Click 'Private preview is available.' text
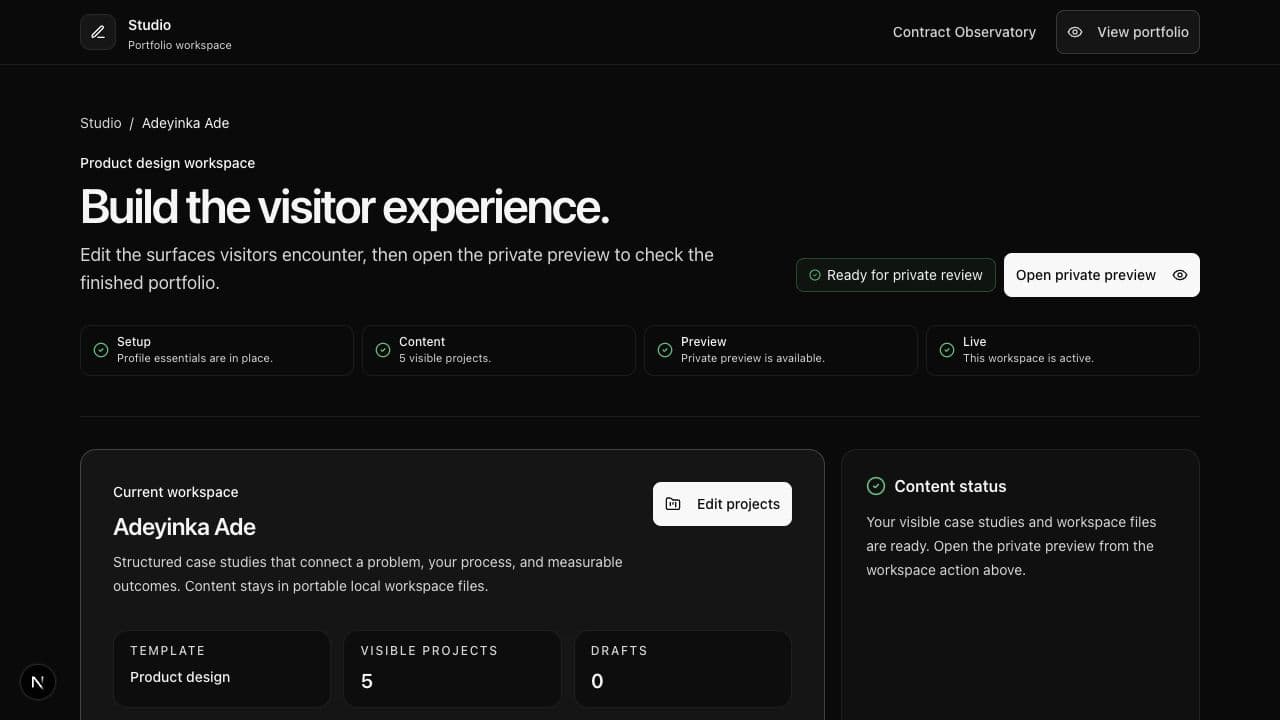Screen dimensions: 1280x720 (753, 358)
